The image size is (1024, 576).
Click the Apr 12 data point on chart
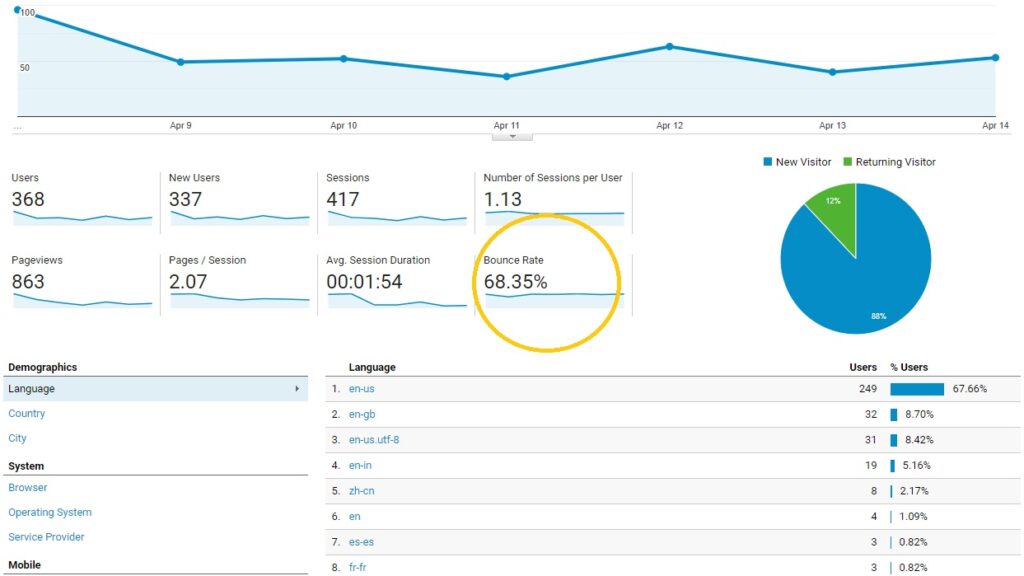tap(670, 46)
